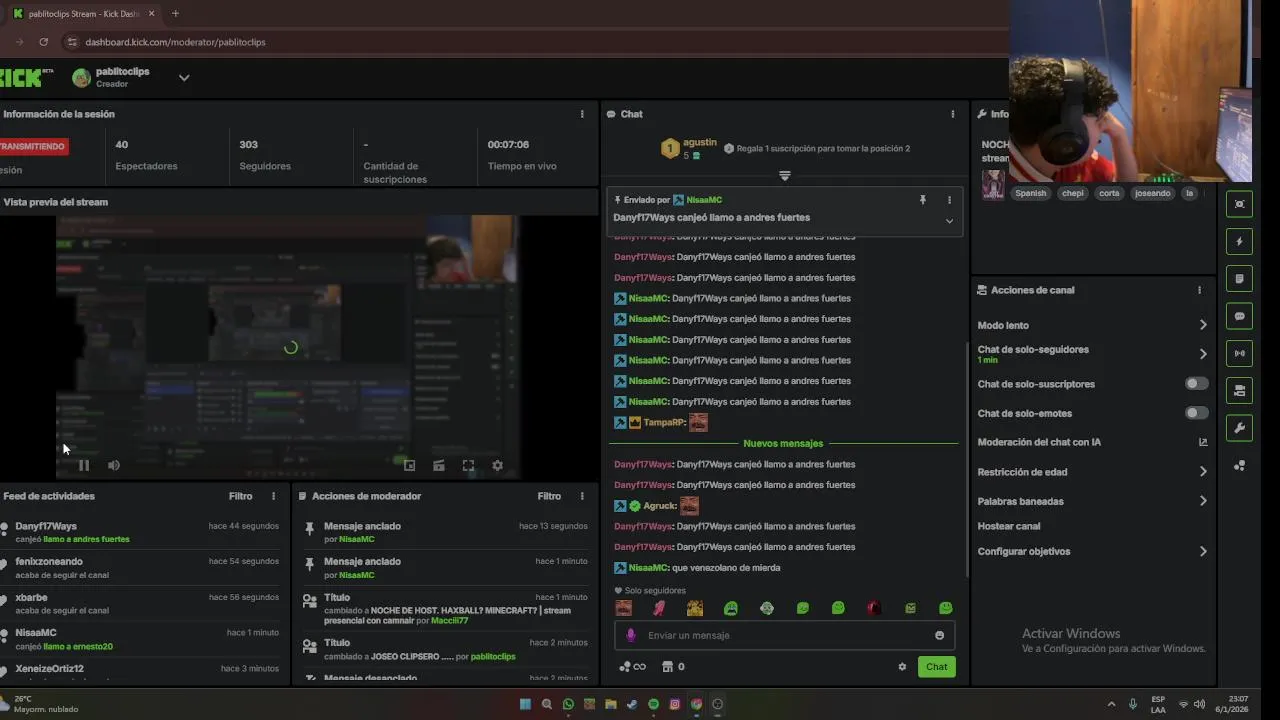Open stream preview settings gear

point(497,465)
